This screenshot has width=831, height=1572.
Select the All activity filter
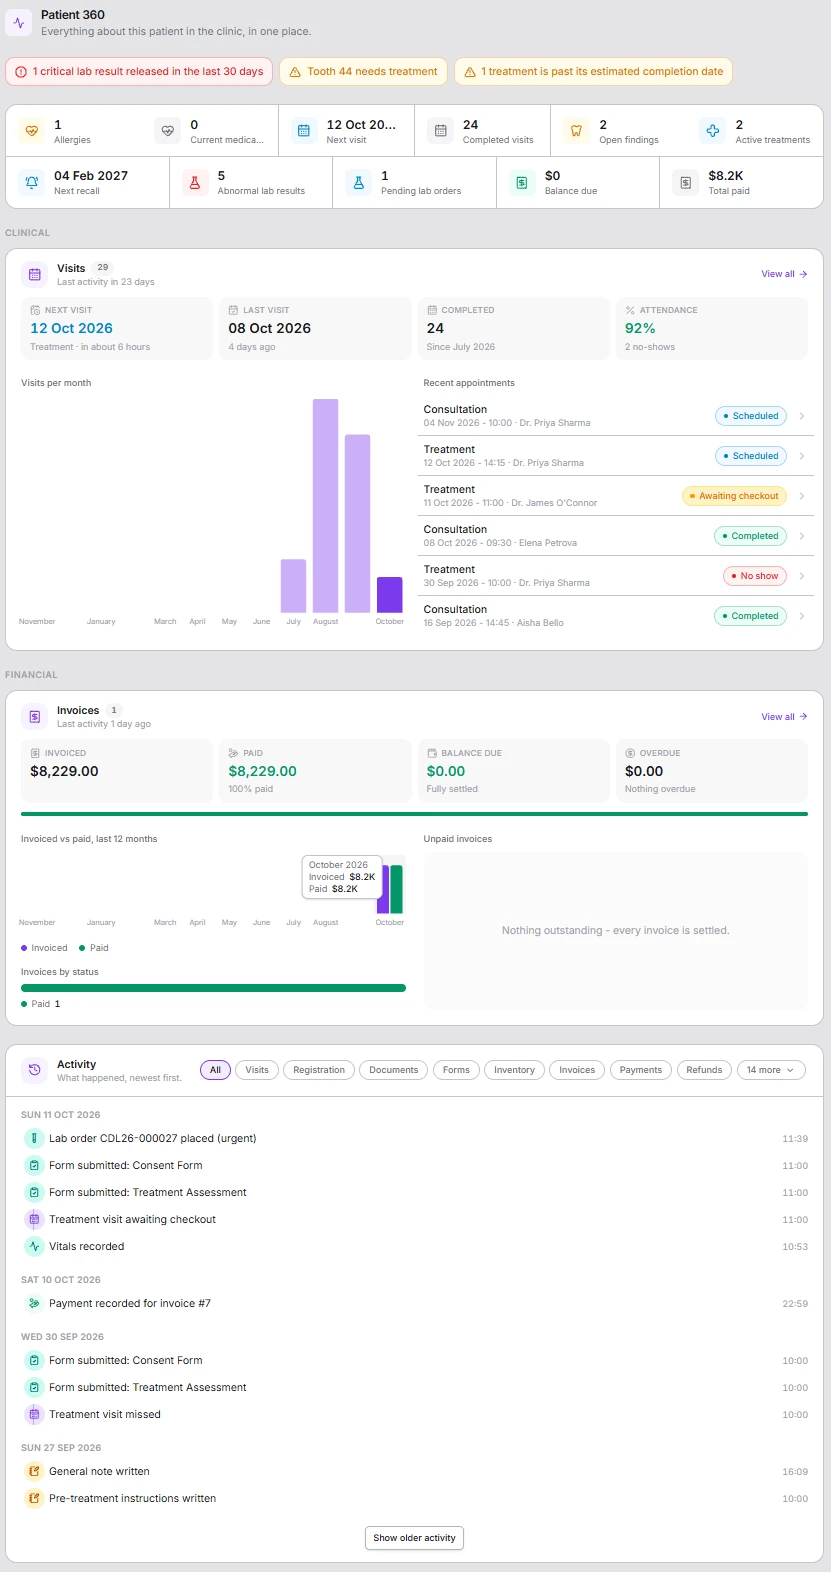215,1070
